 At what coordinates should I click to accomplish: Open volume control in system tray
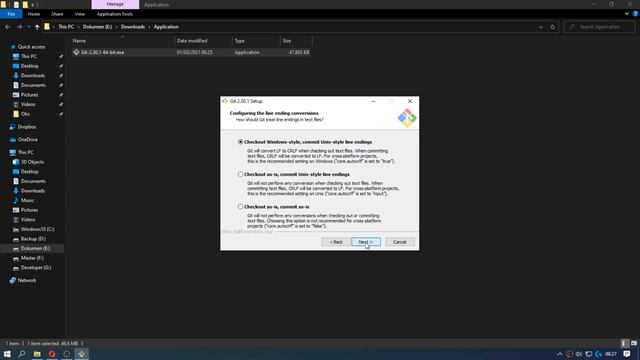578,354
